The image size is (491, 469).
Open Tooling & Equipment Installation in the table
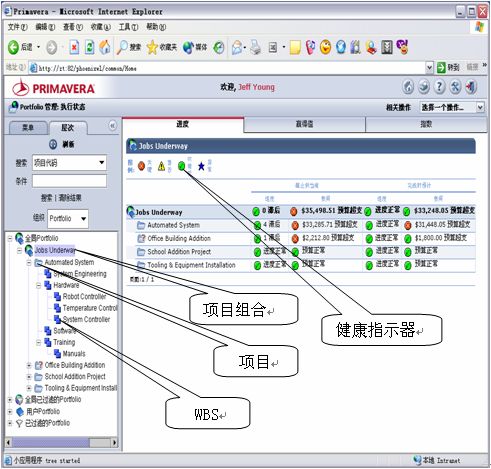tap(191, 265)
